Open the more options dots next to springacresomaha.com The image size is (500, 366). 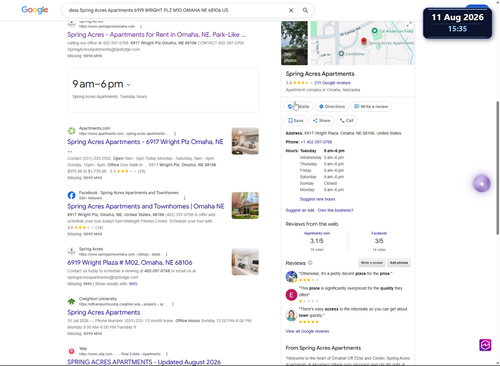click(x=141, y=26)
